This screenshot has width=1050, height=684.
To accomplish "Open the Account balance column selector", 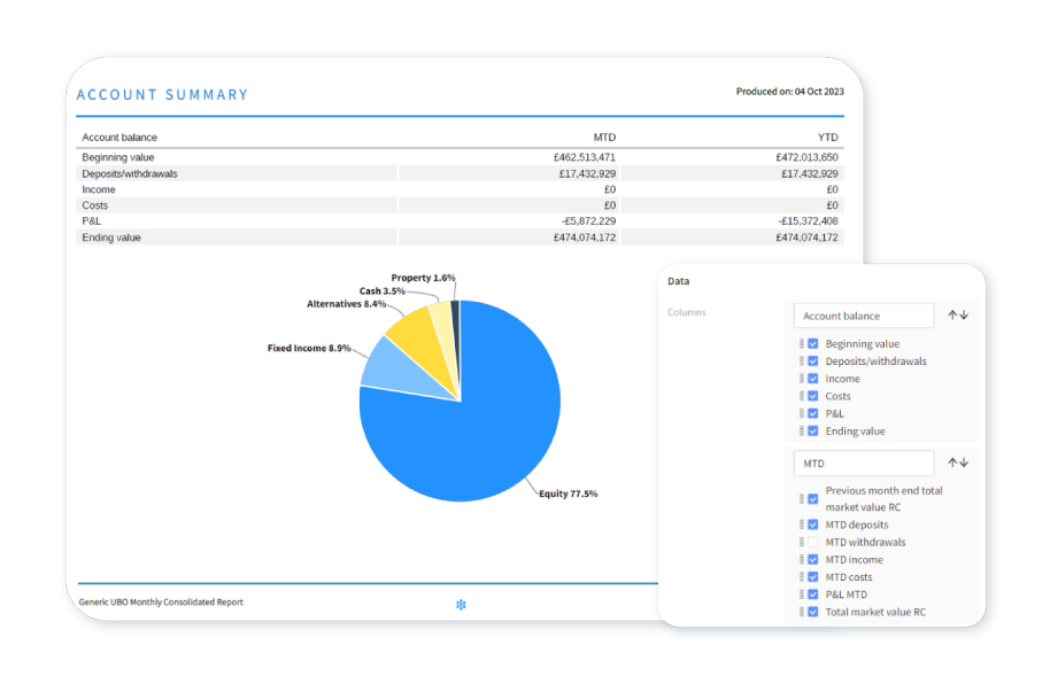I will (x=863, y=315).
